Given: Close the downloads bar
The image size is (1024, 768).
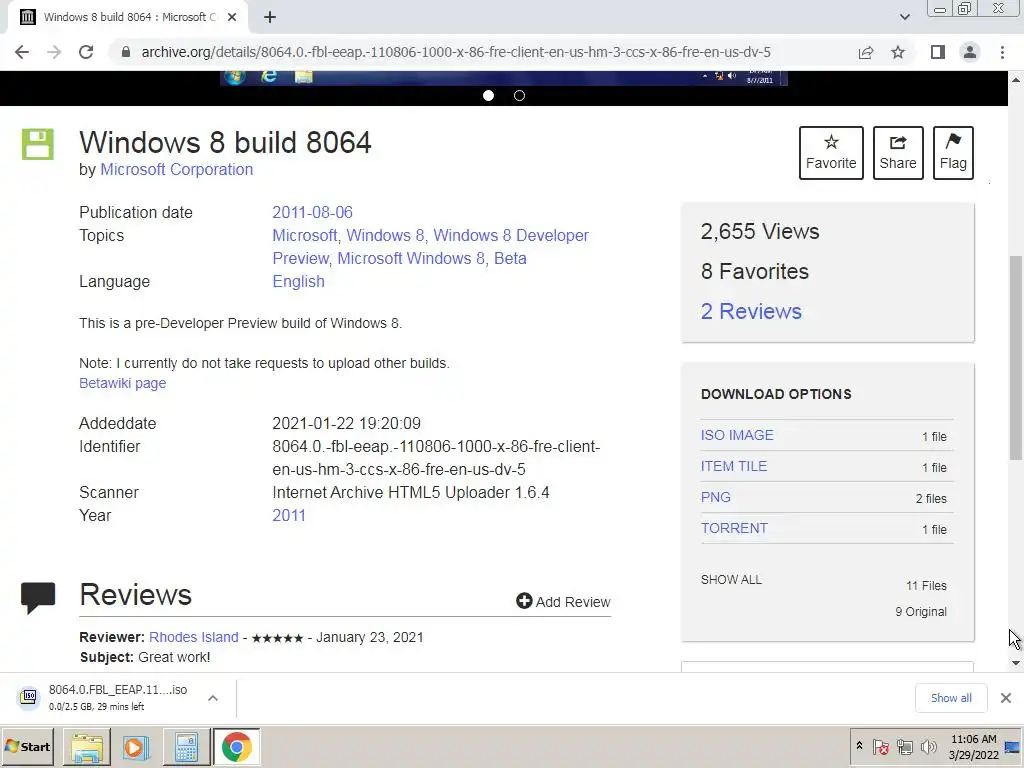Looking at the screenshot, I should [1006, 698].
